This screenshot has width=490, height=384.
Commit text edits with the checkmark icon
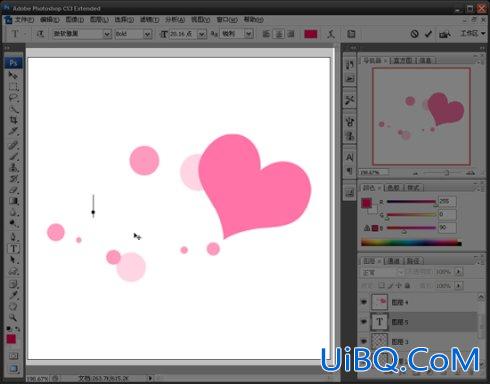tap(428, 34)
